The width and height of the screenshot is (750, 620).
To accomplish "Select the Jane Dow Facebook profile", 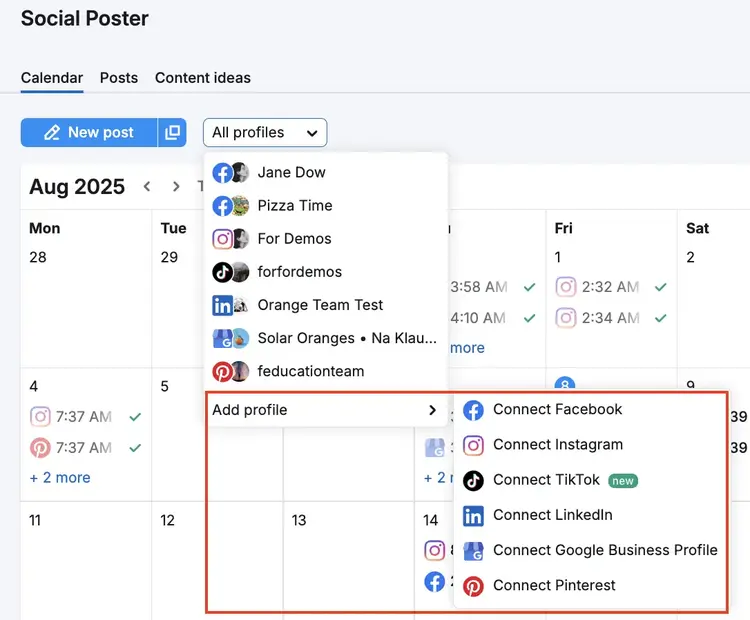I will pos(325,172).
